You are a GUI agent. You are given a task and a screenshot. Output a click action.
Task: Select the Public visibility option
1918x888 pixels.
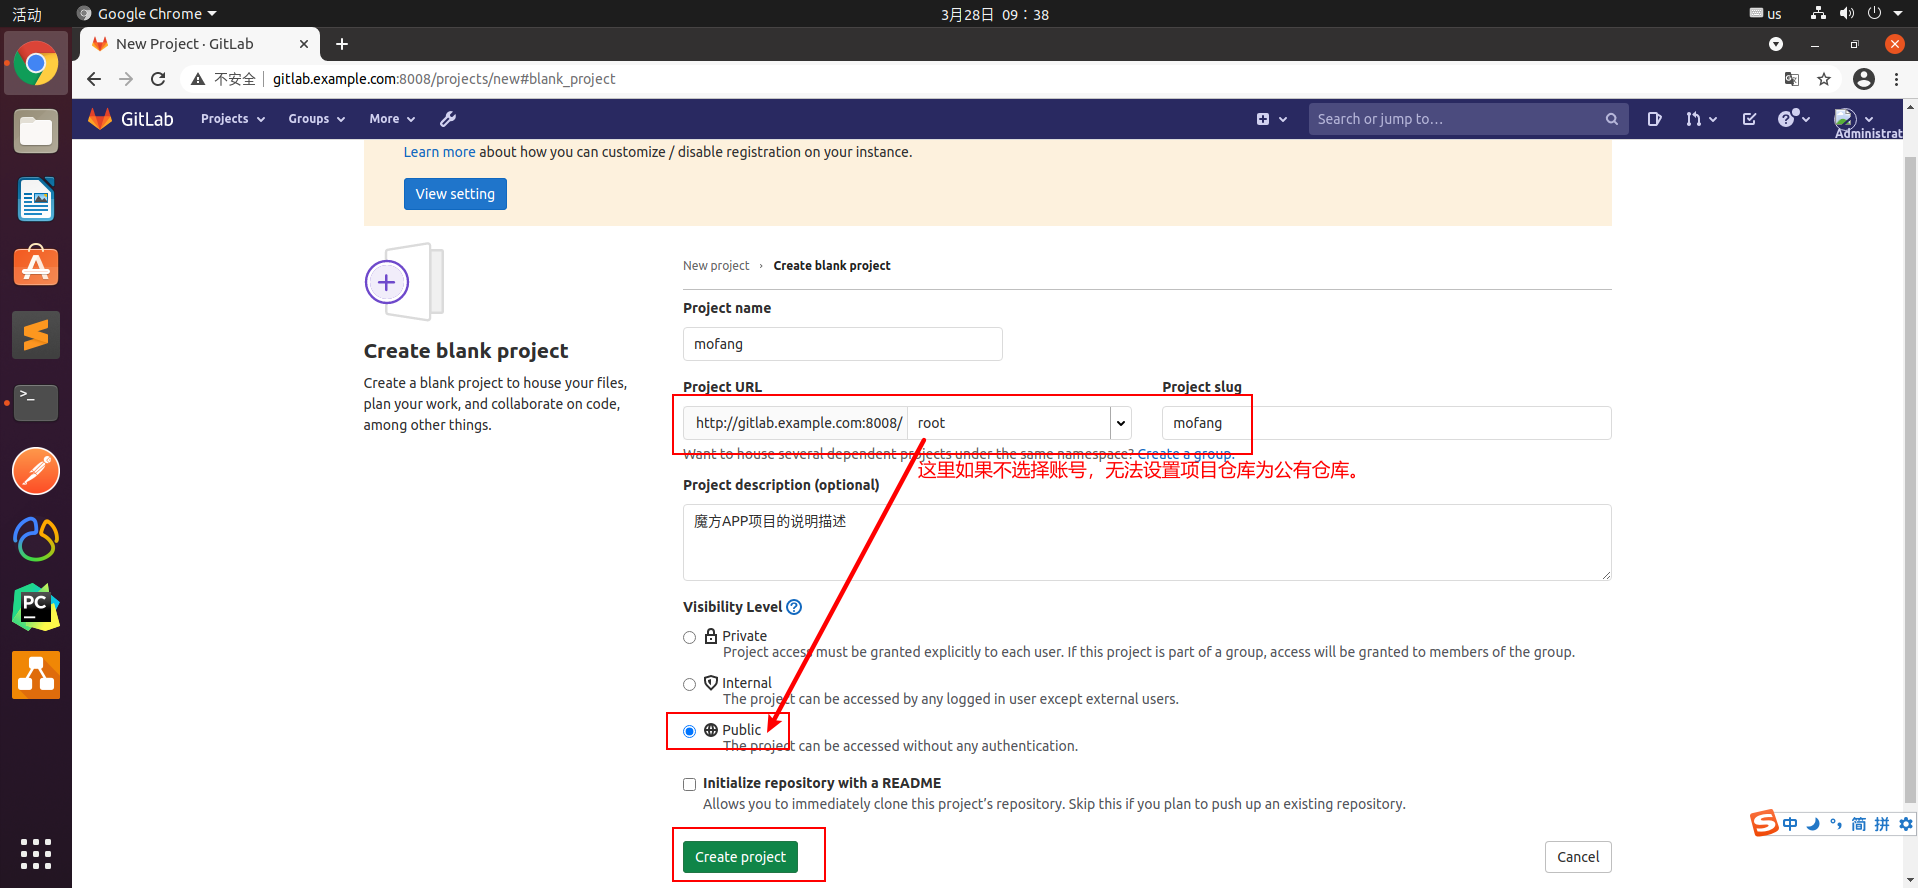[x=689, y=731]
